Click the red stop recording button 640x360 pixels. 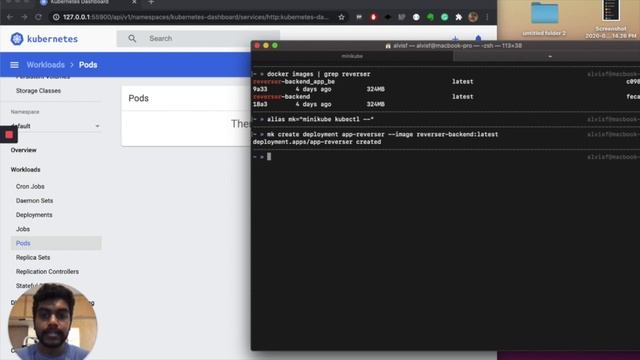pyautogui.click(x=9, y=135)
